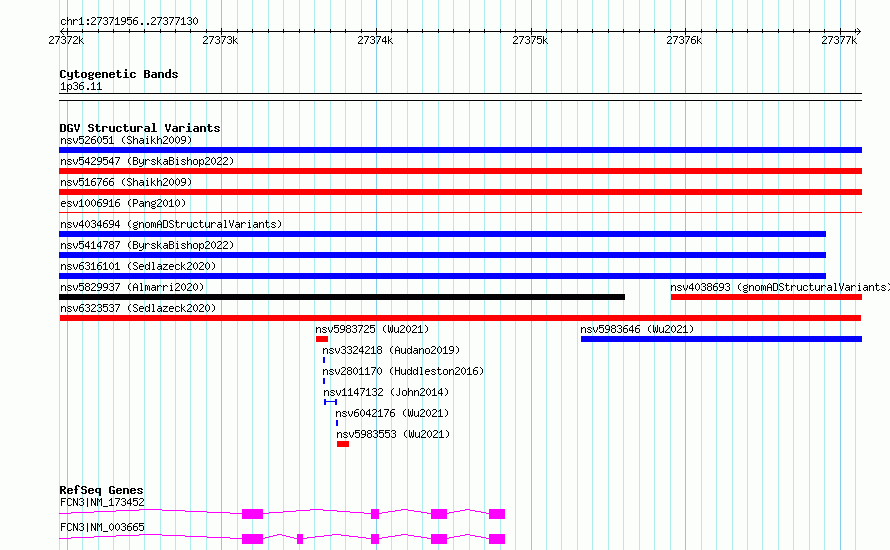Click the ruler's right arrowhead
The width and height of the screenshot is (890, 550).
click(859, 31)
